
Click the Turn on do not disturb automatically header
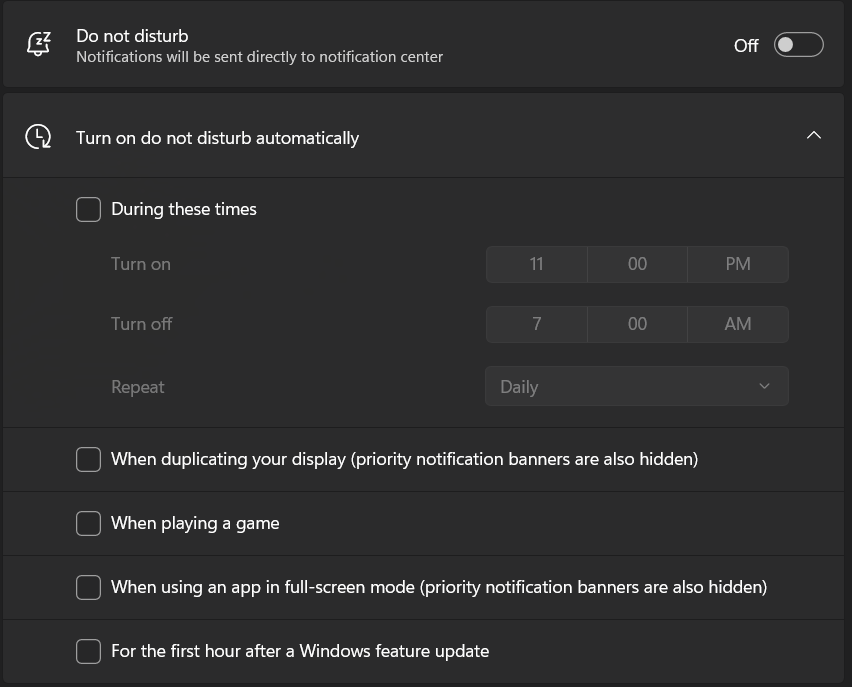[x=217, y=138]
